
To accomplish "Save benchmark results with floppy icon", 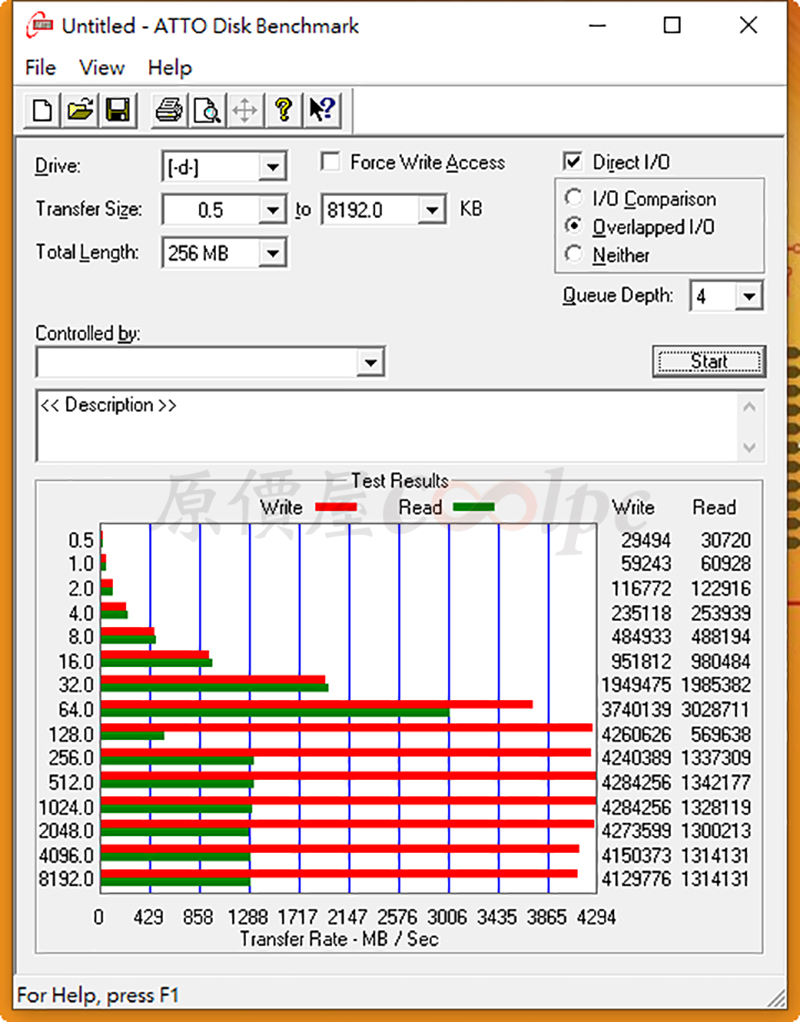I will (x=118, y=110).
